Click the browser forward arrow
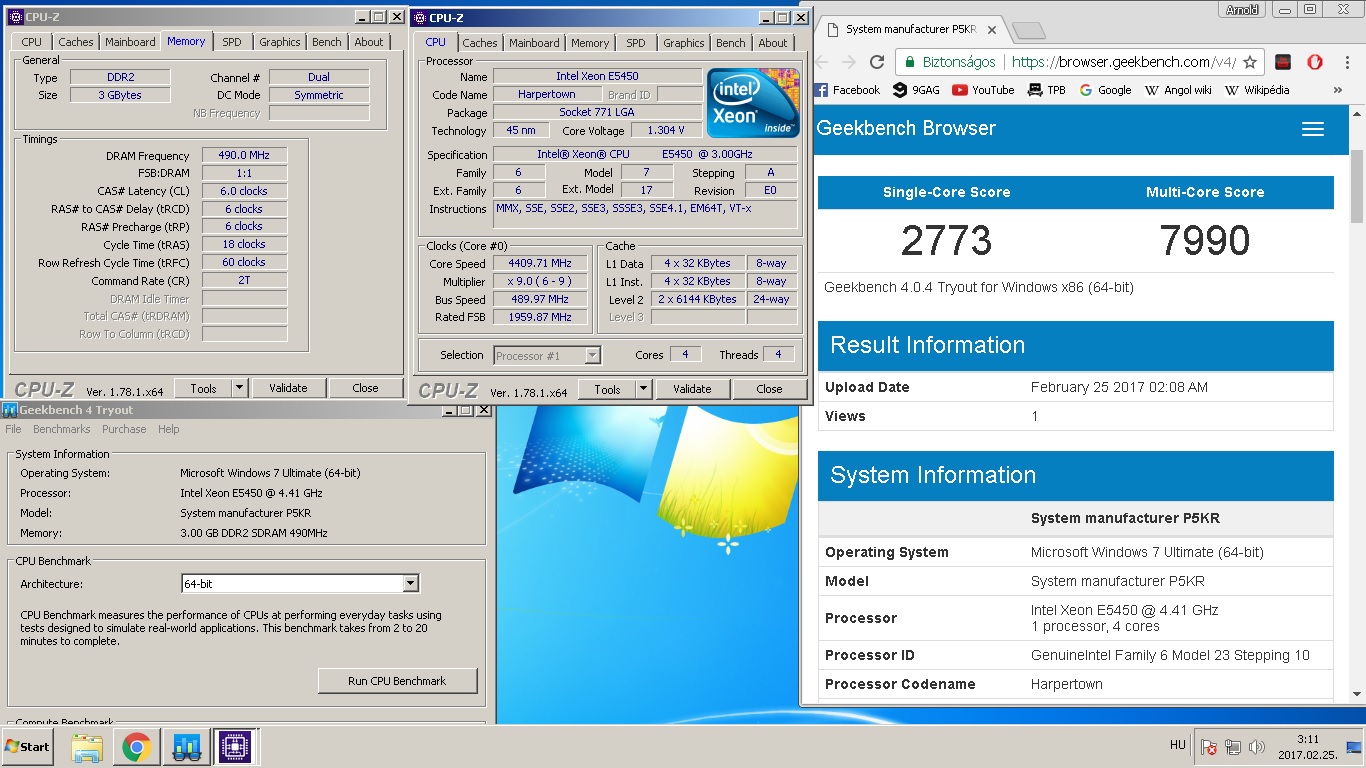This screenshot has height=768, width=1366. click(x=849, y=61)
